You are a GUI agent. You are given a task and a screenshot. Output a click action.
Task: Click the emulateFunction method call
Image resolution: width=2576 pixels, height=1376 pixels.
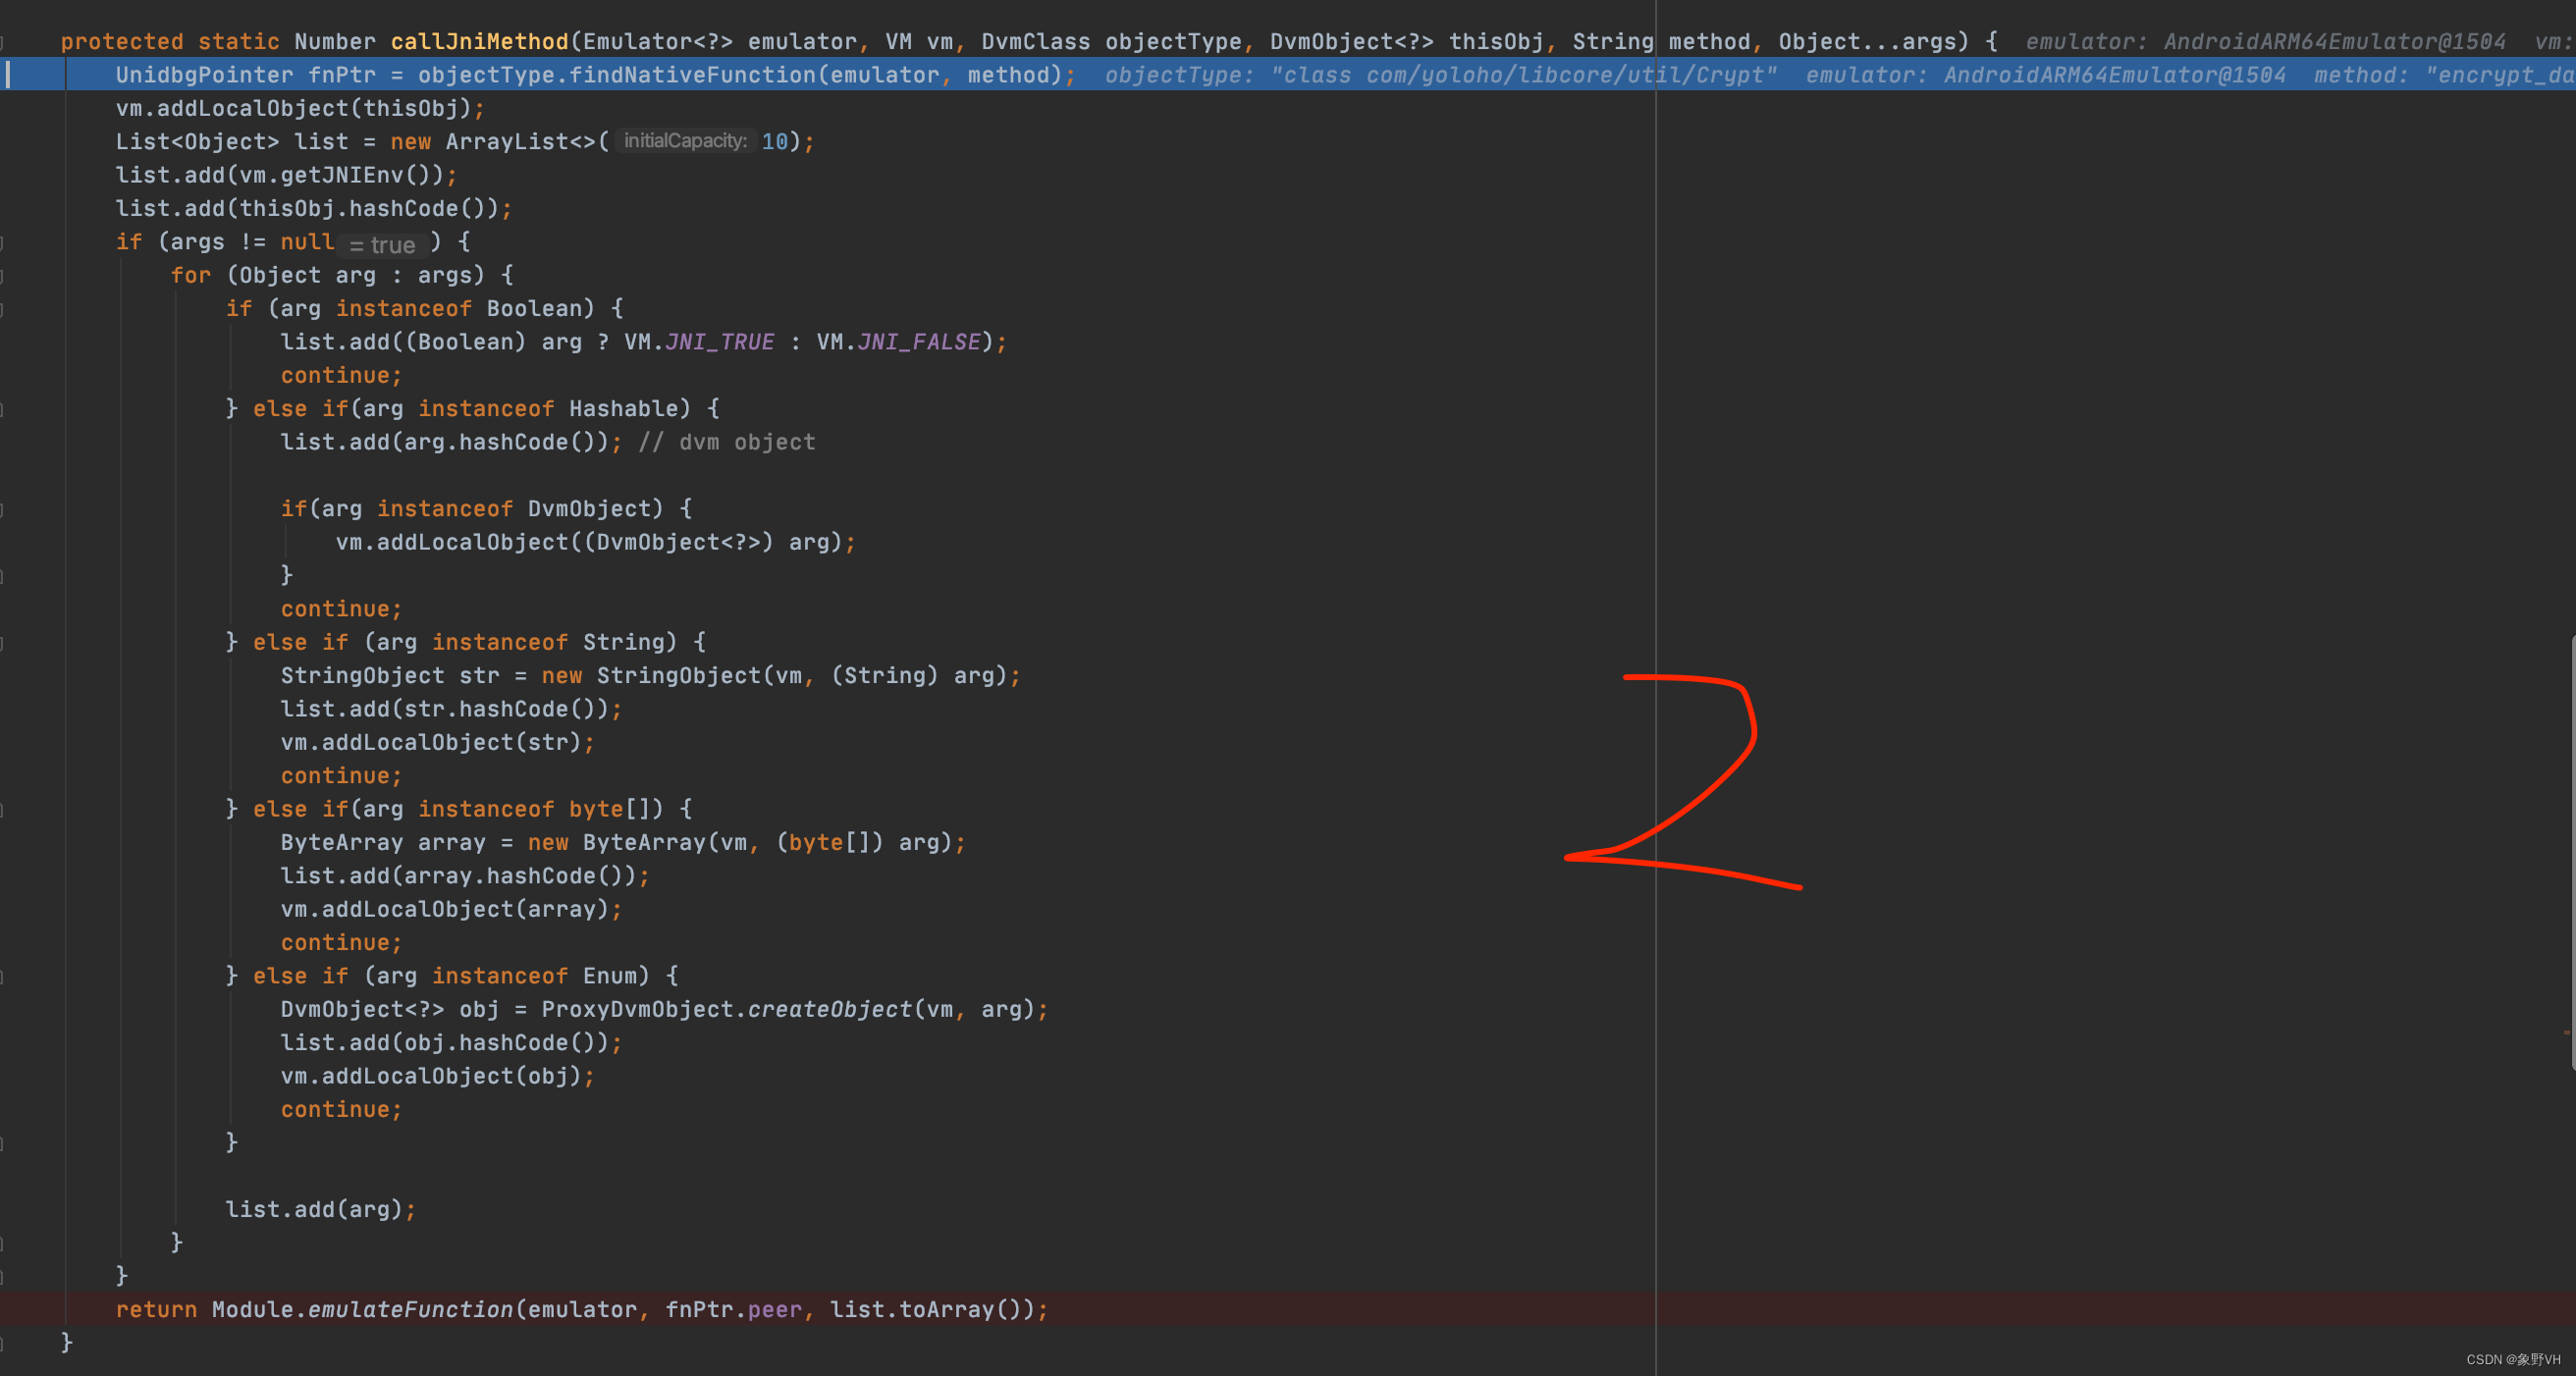pos(410,1309)
